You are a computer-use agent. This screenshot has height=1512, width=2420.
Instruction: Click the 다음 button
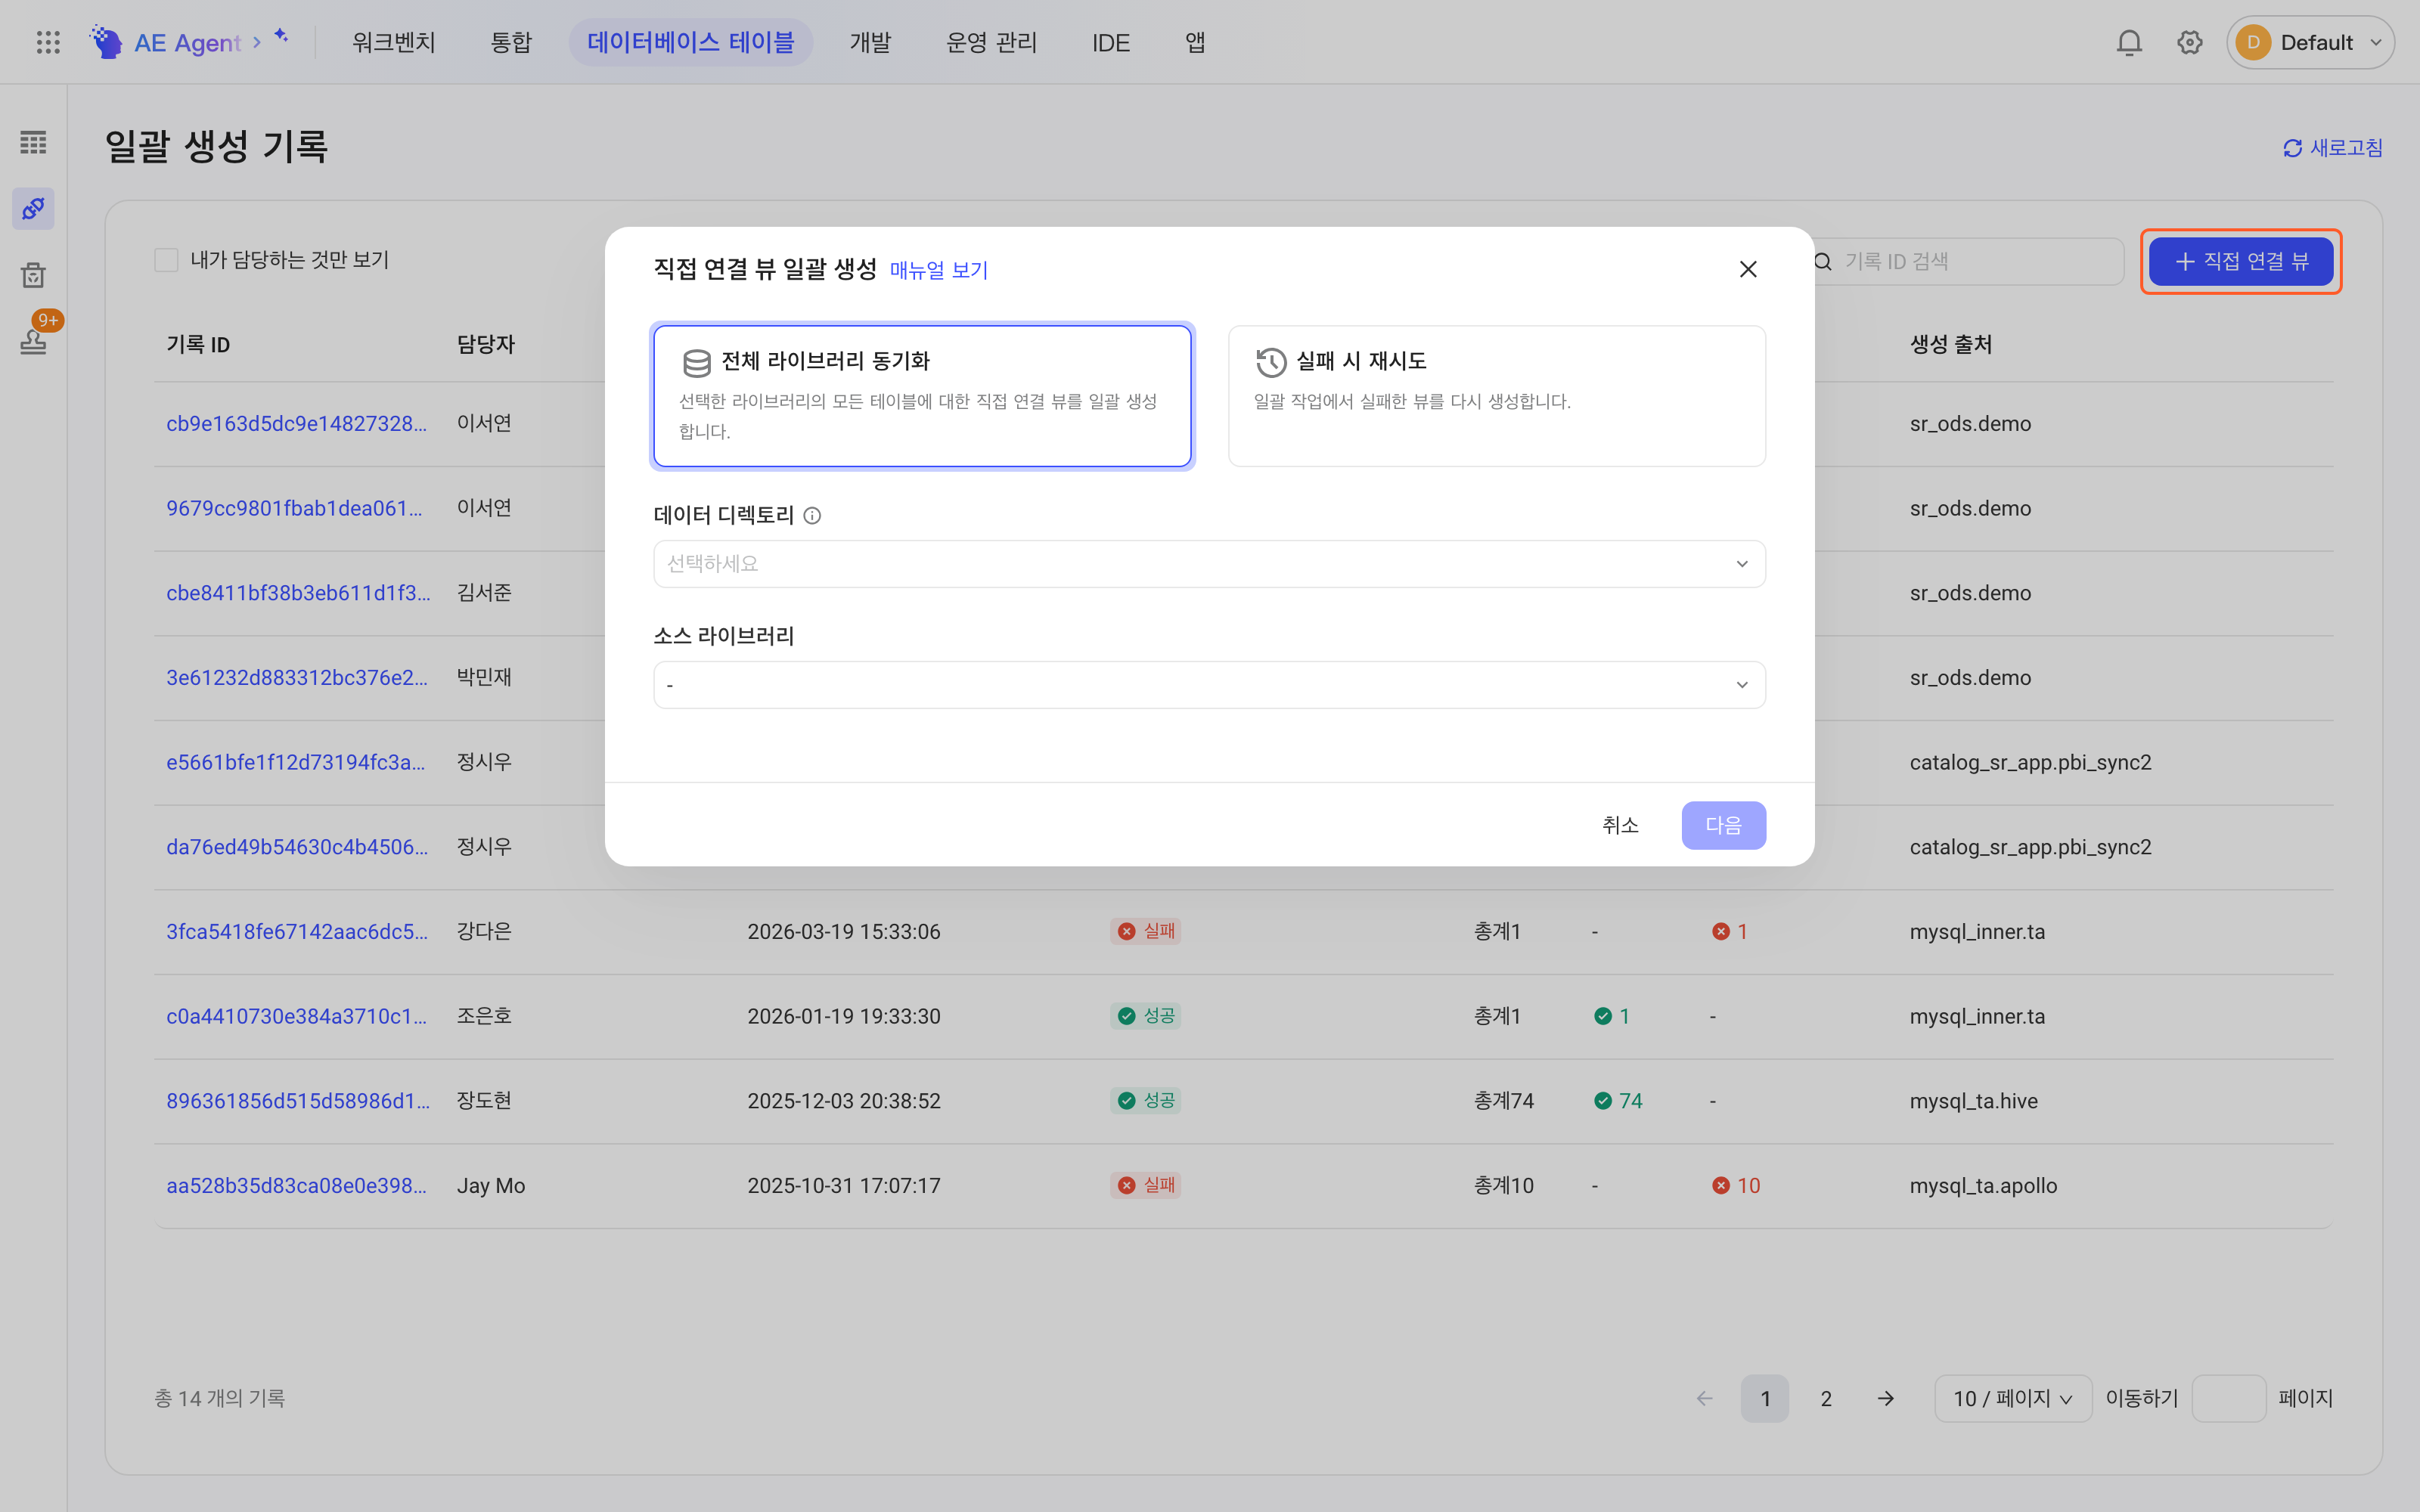coord(1723,825)
